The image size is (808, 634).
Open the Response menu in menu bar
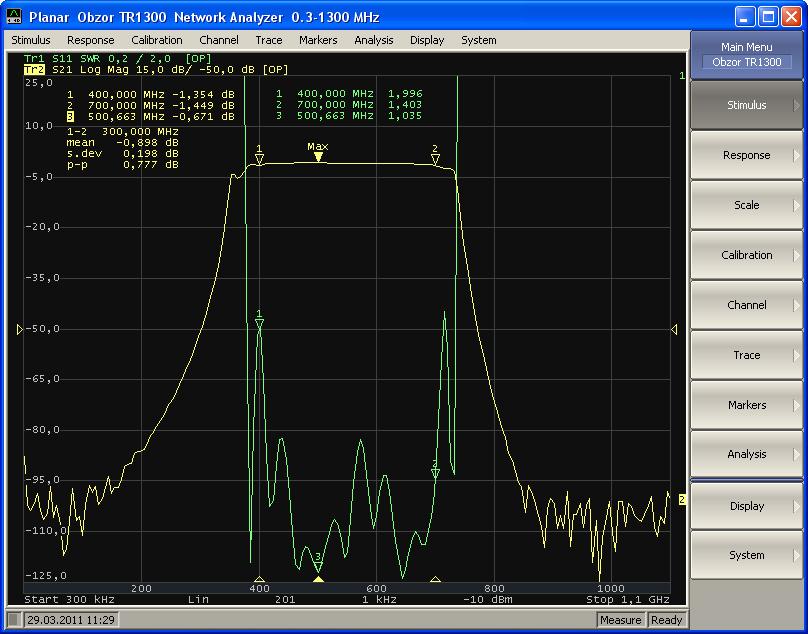(x=91, y=40)
